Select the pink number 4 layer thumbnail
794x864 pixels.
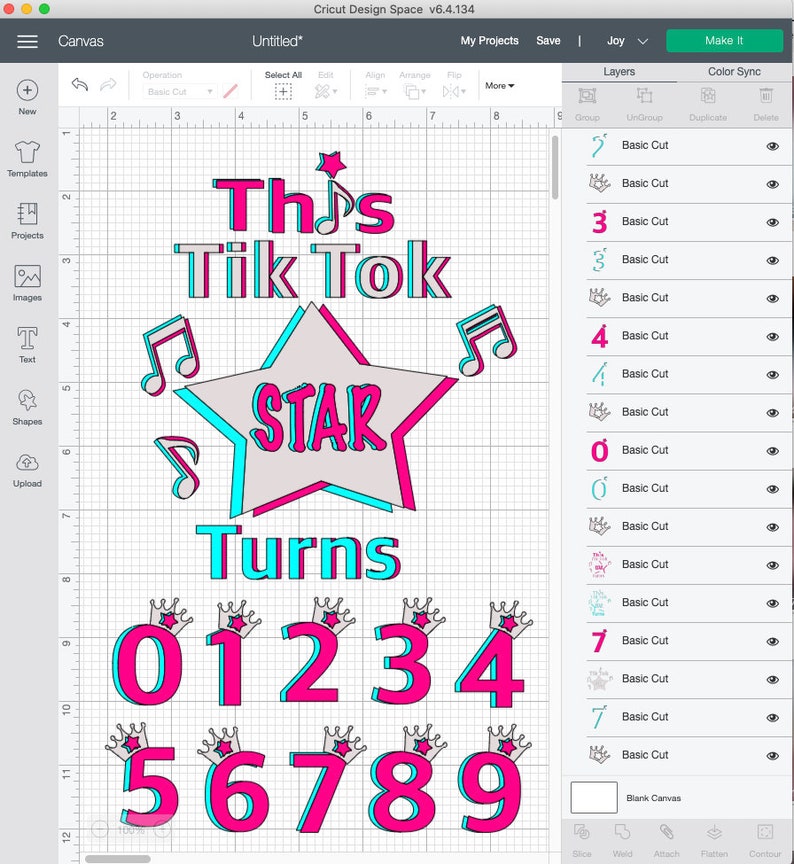click(599, 336)
